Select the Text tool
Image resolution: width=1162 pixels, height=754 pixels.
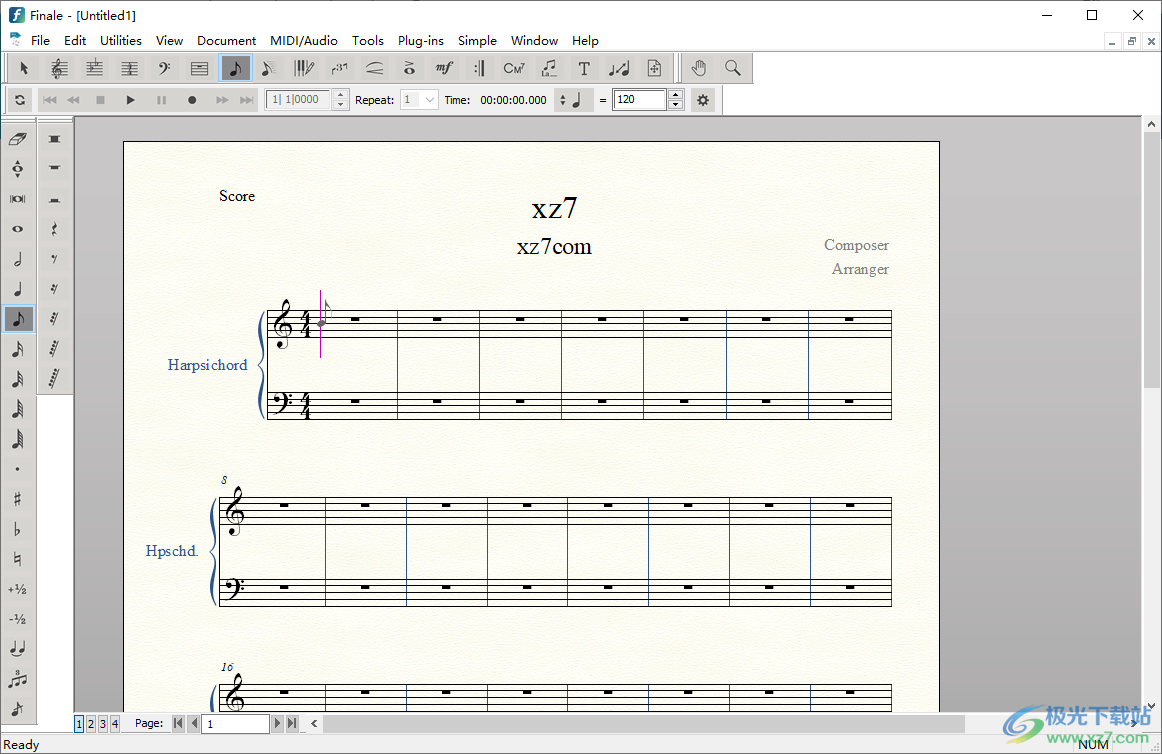(584, 68)
